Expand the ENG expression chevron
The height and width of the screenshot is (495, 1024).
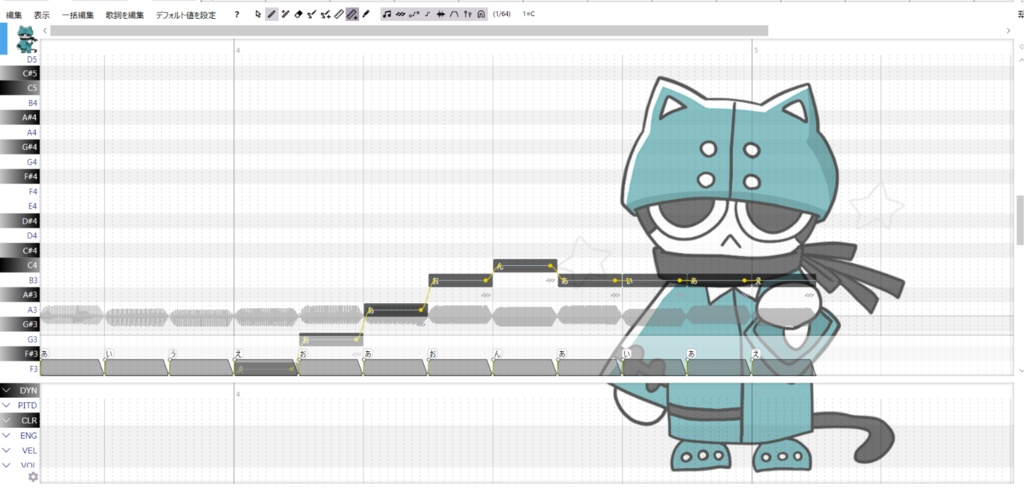click(7, 435)
